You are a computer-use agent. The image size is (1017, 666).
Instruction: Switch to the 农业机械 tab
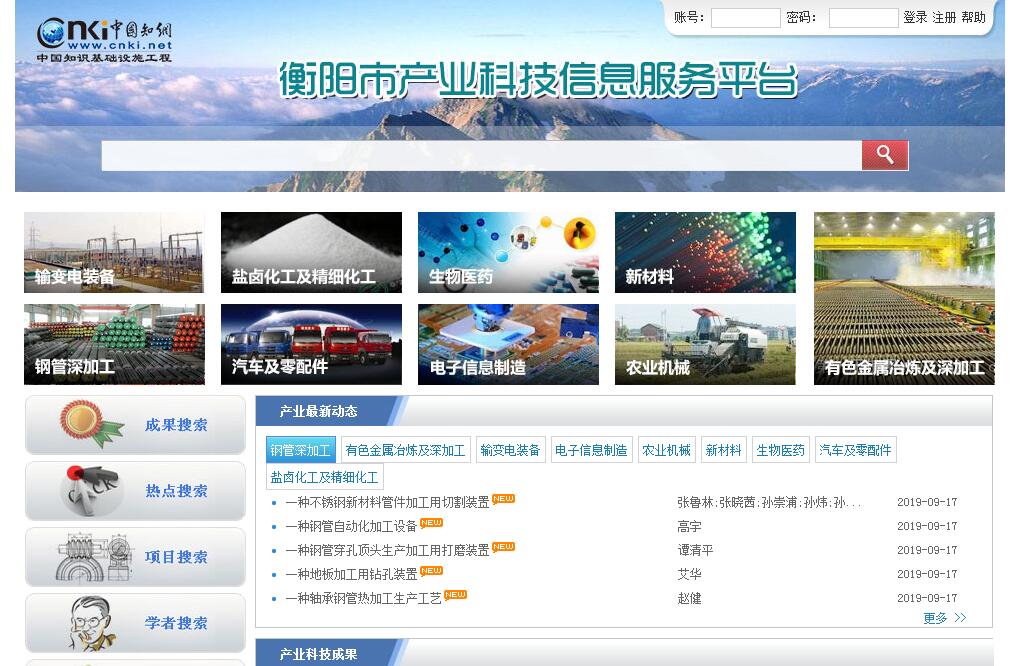pyautogui.click(x=666, y=450)
